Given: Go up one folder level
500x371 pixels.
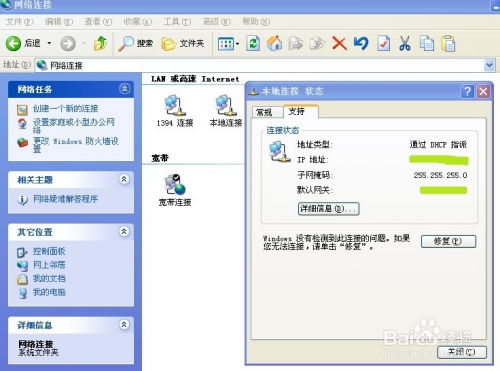Looking at the screenshot, I should click(101, 44).
